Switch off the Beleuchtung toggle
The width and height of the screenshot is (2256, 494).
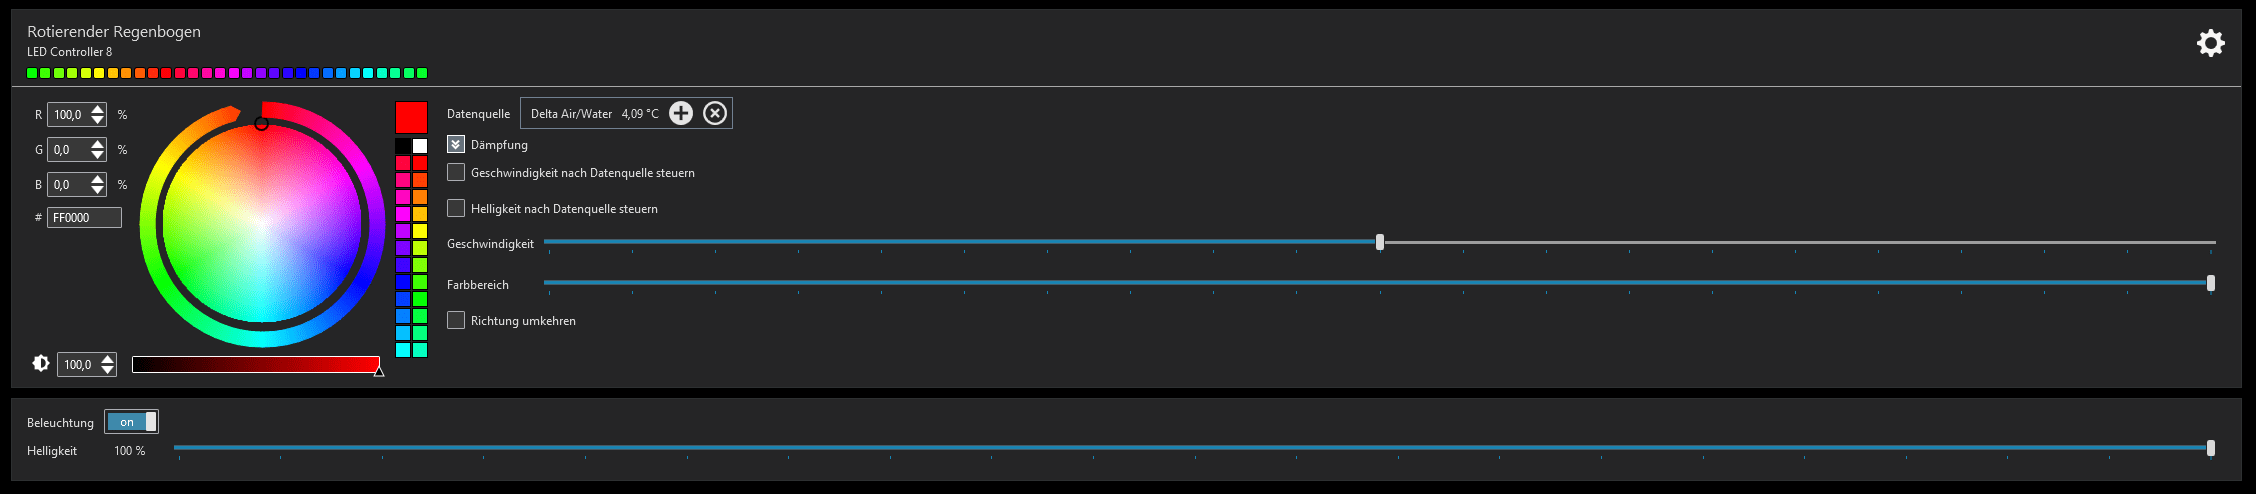131,422
